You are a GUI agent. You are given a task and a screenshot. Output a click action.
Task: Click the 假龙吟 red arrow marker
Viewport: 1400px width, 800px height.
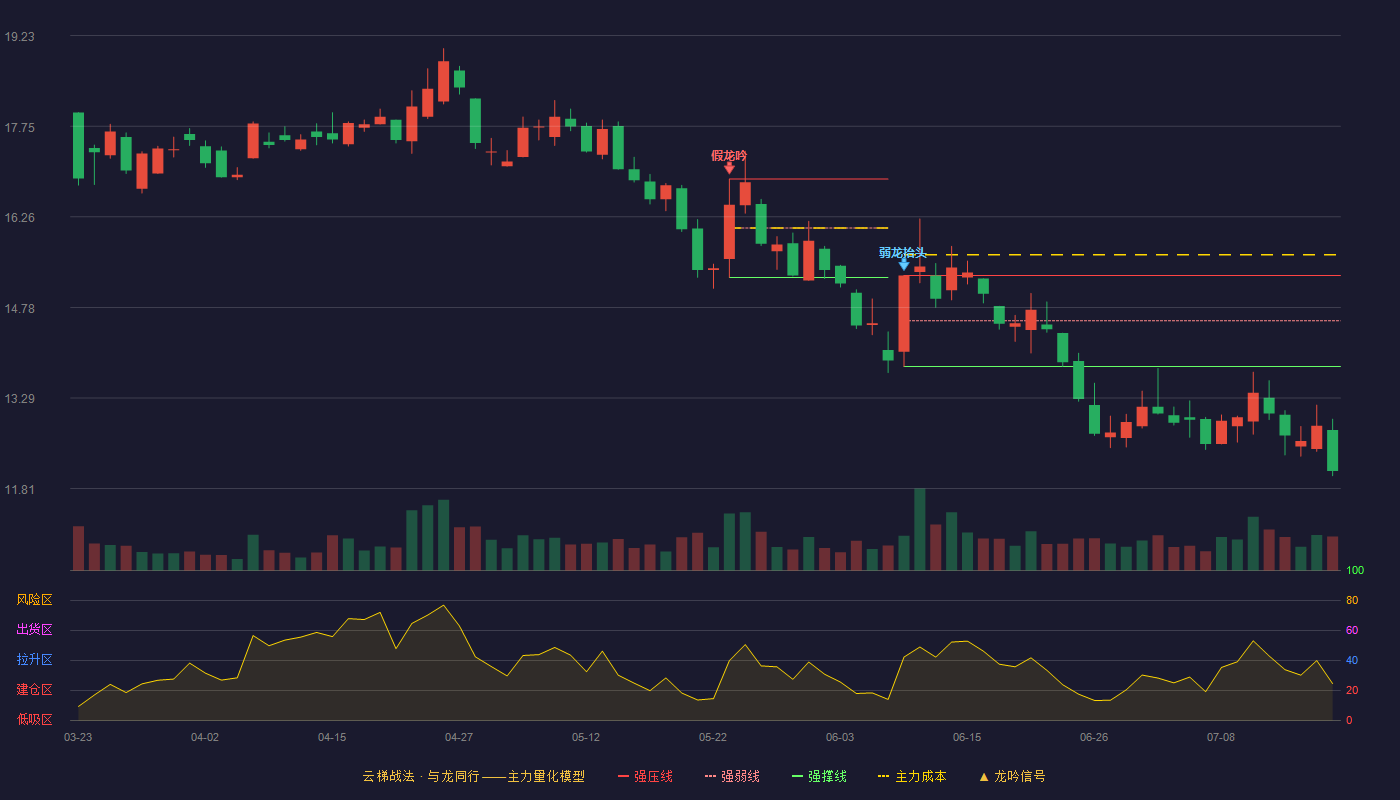coord(729,168)
